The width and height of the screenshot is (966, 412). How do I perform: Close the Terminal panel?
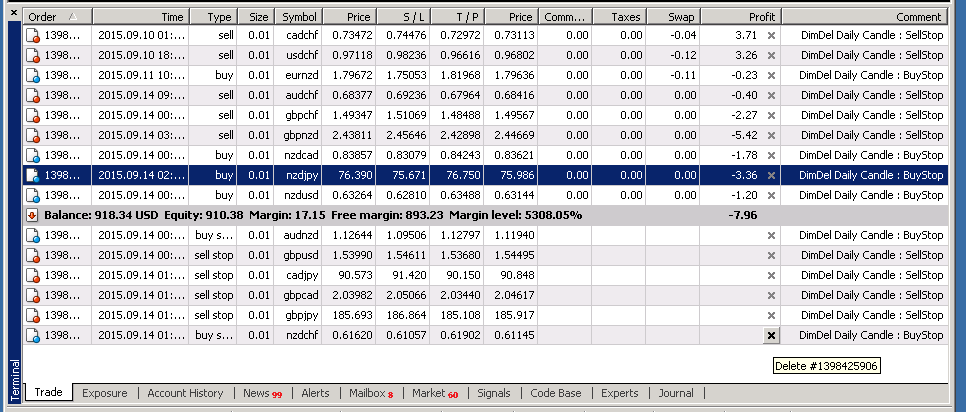15,12
